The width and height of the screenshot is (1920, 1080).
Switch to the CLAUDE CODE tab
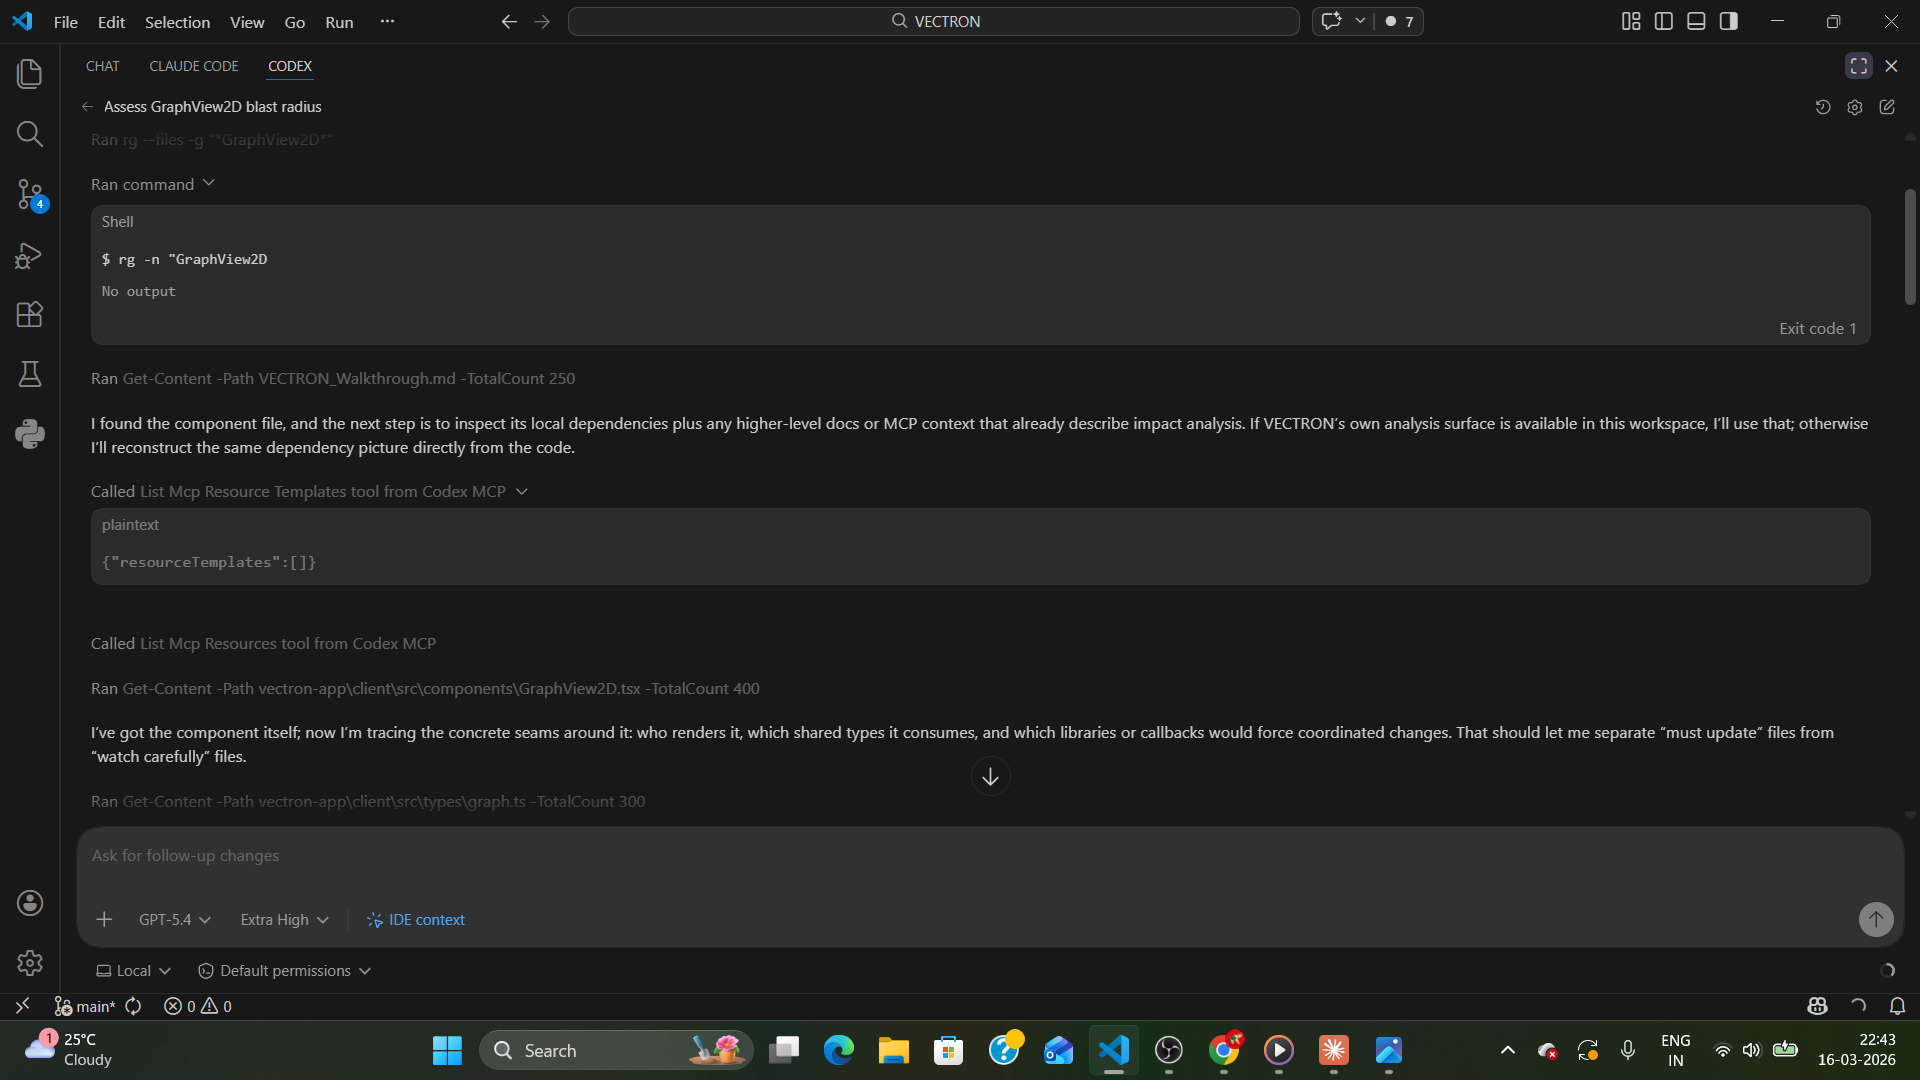click(x=193, y=66)
